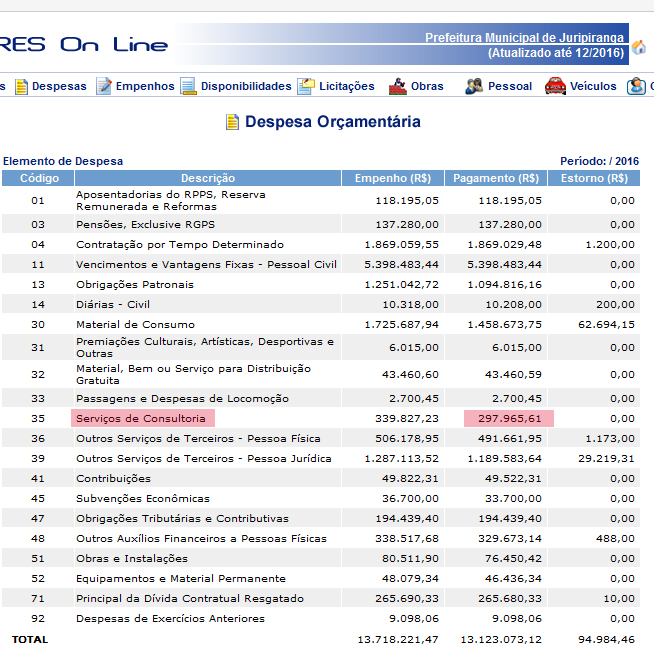Click Outros Auxílios Financeiros a Pessoas Físicas

coord(201,539)
